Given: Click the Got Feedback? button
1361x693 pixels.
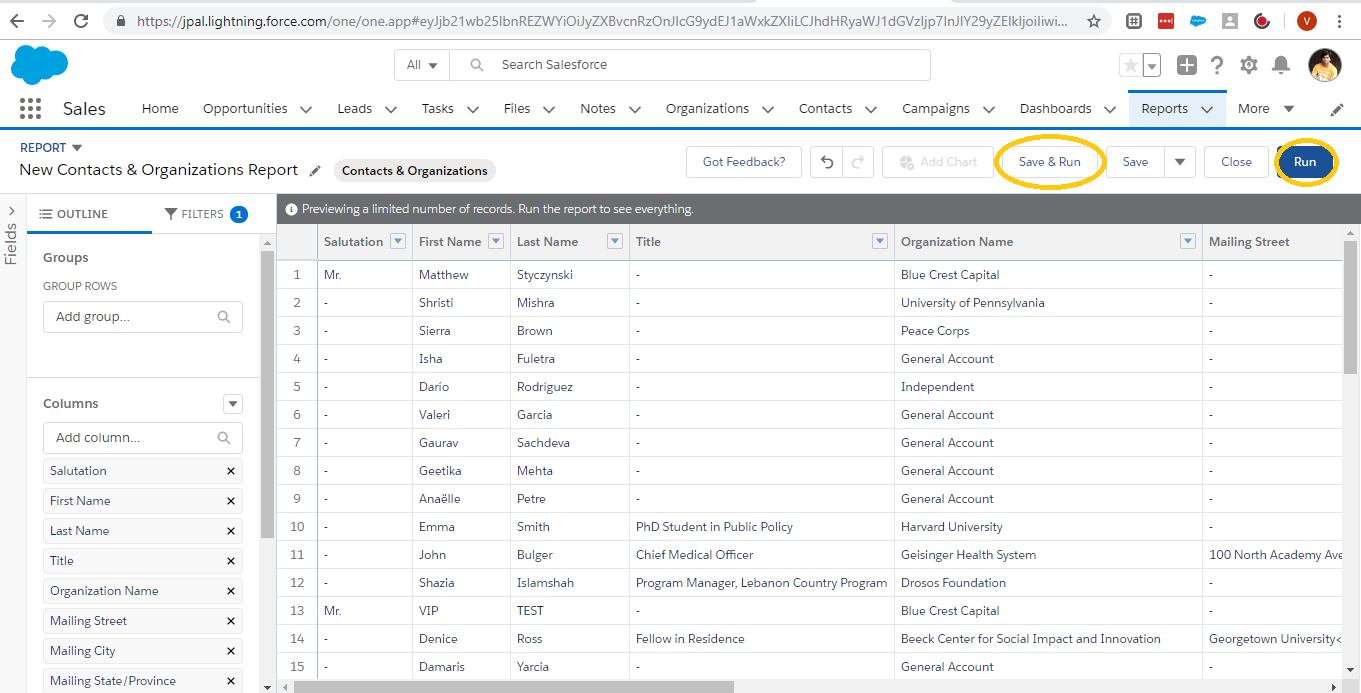Looking at the screenshot, I should [744, 162].
